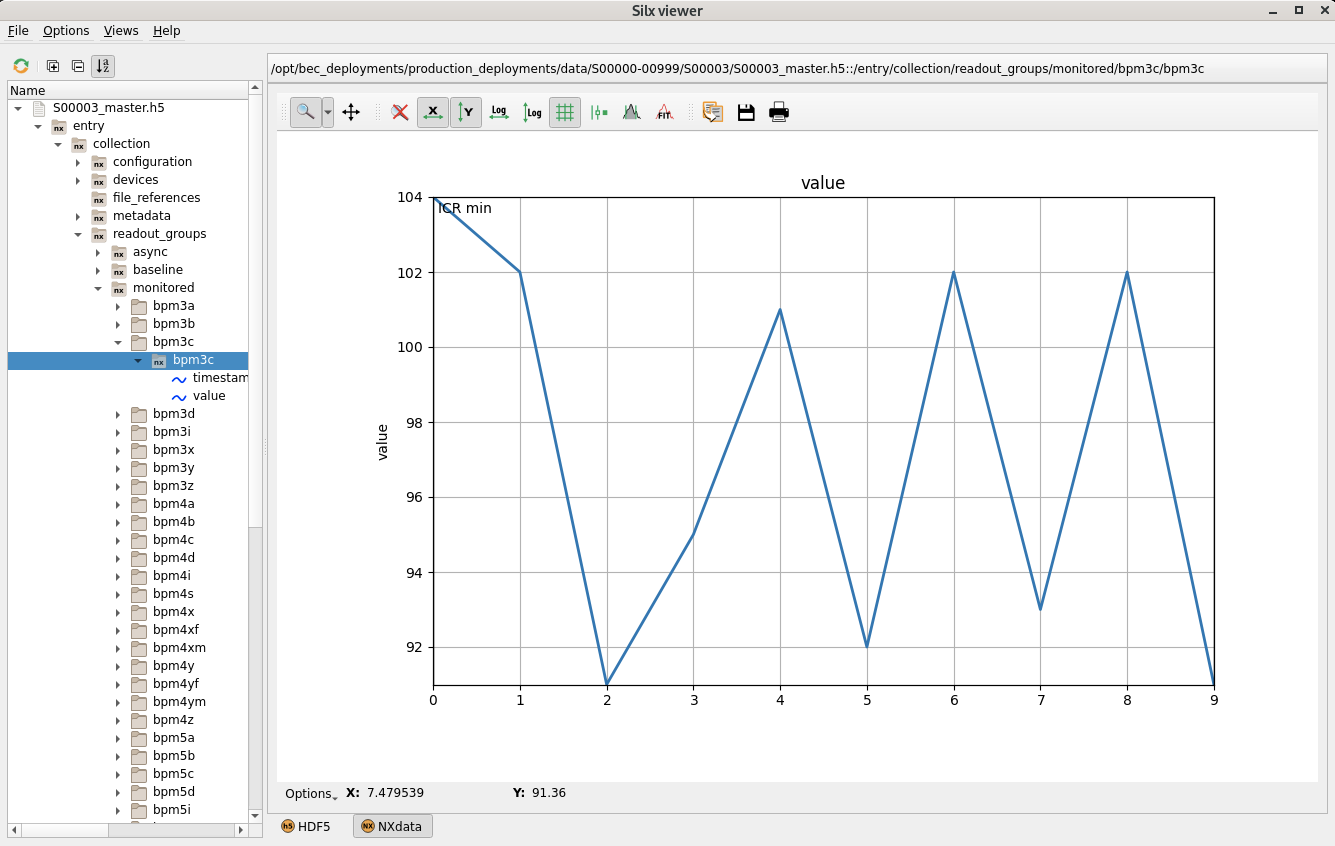This screenshot has height=846, width=1335.
Task: Switch to the NXdata tab
Action: click(x=393, y=826)
